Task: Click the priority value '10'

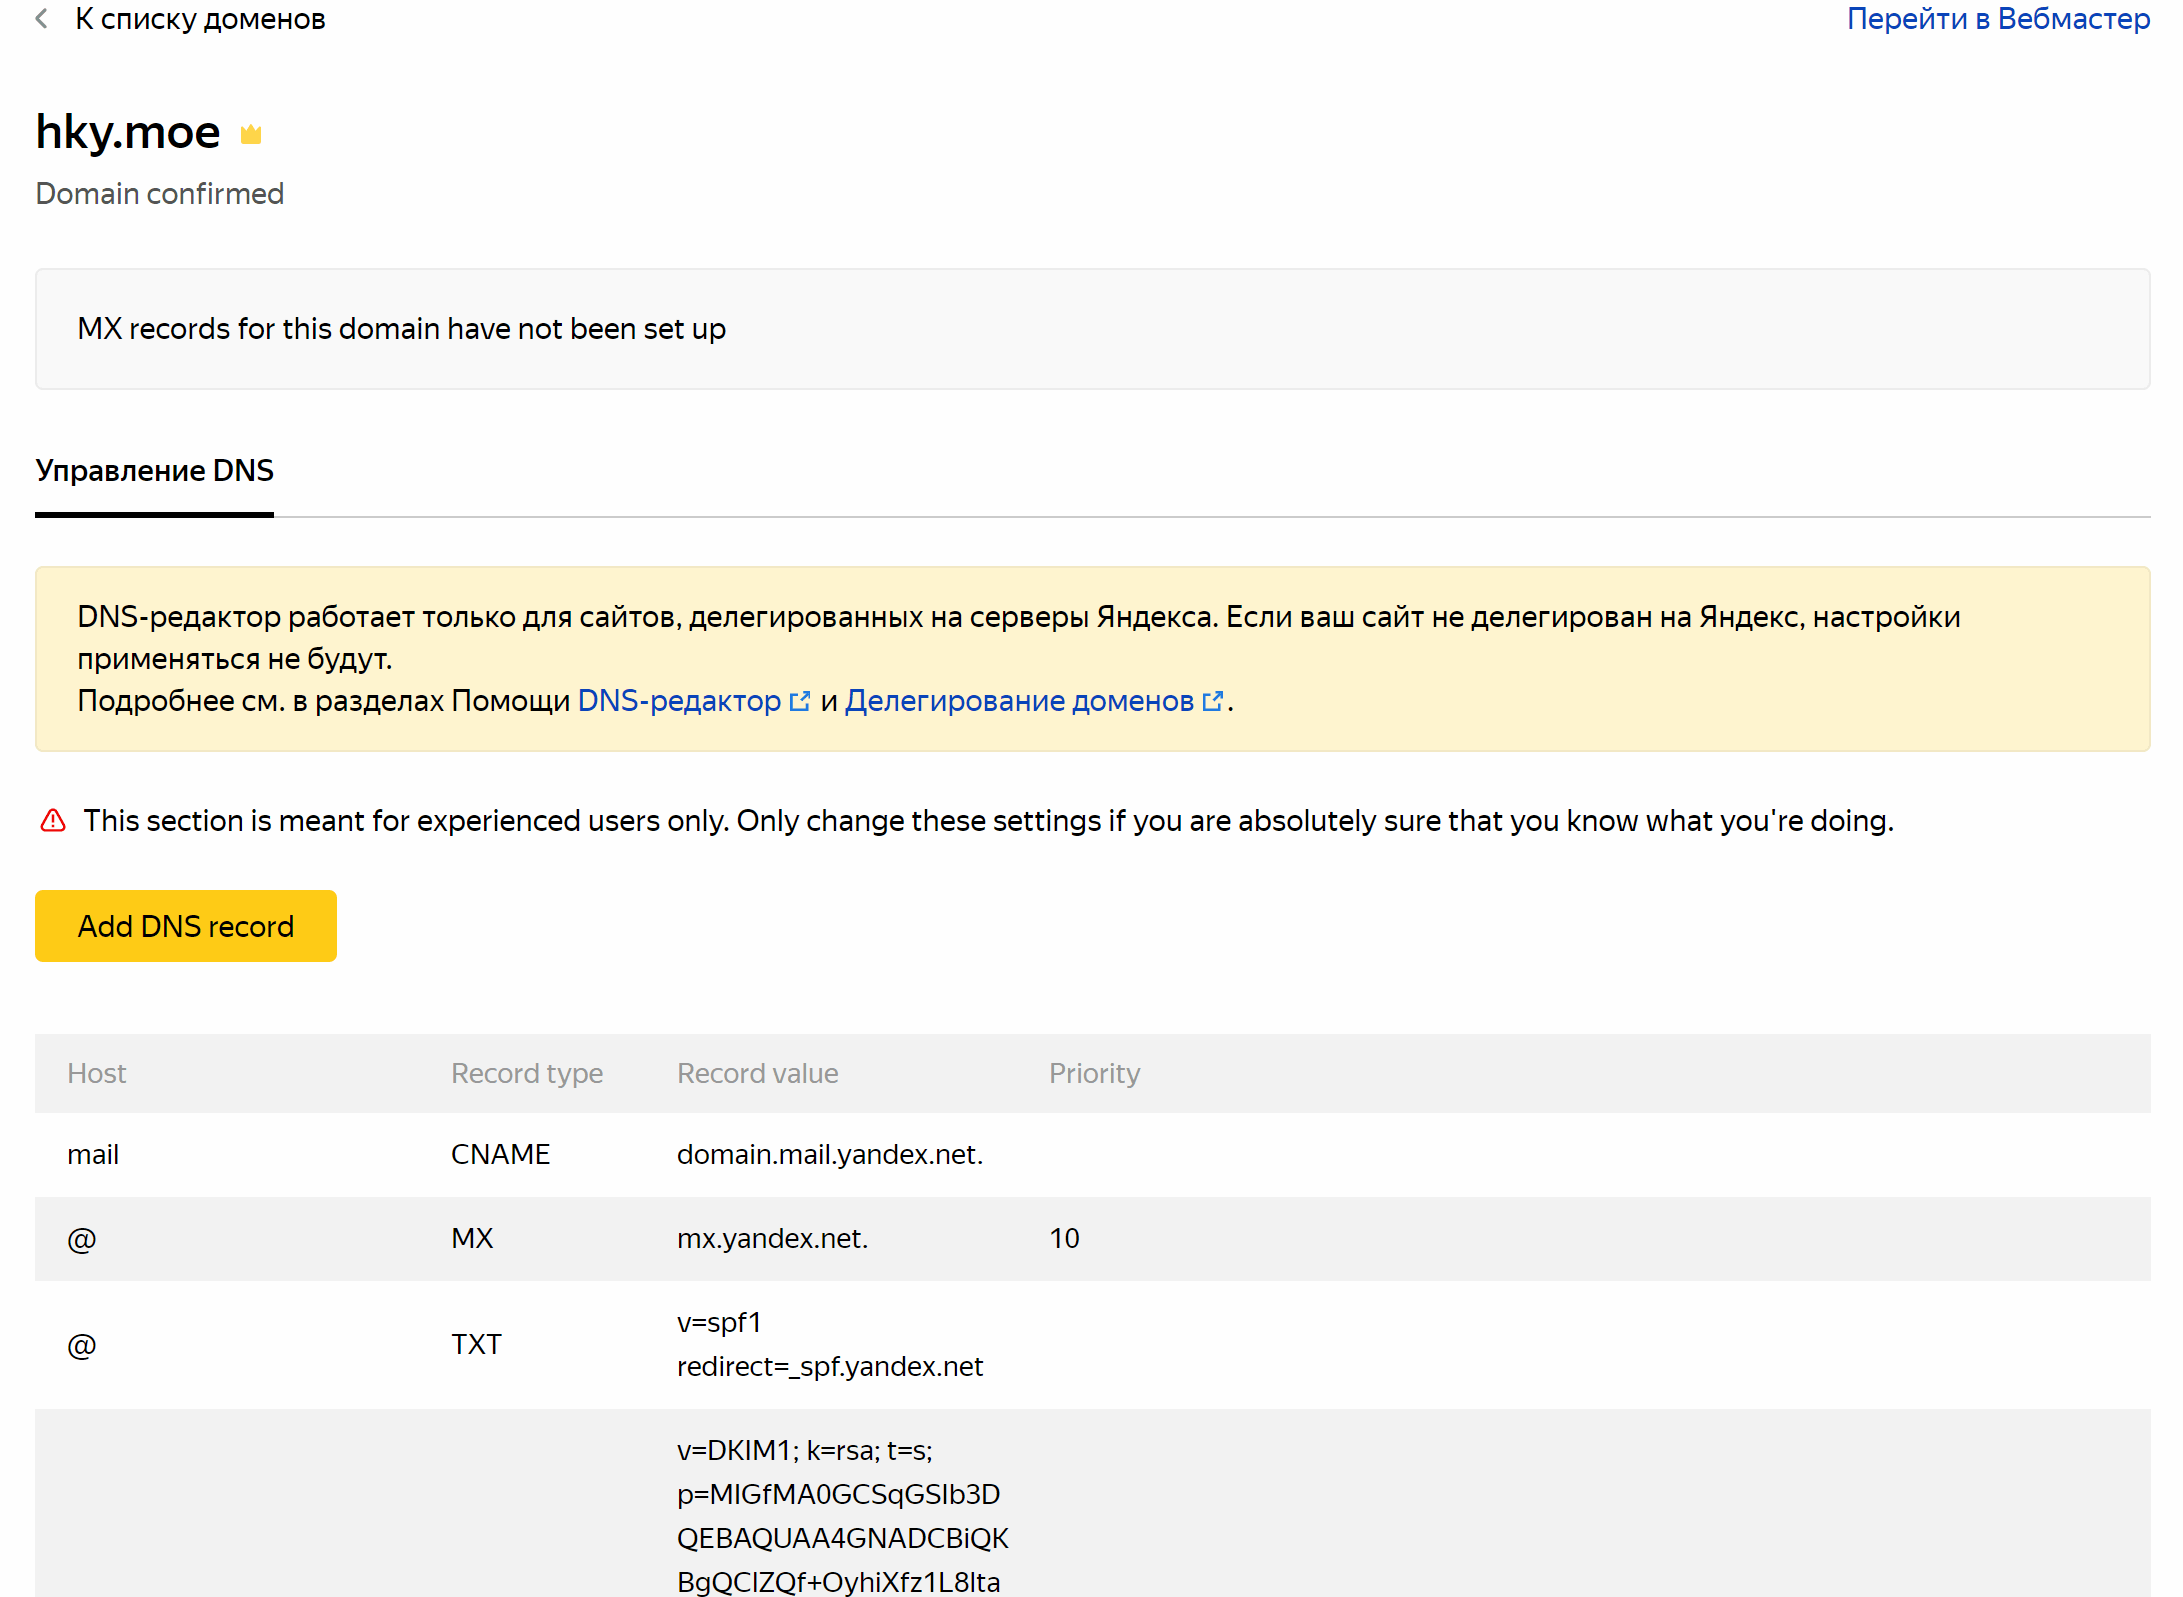Action: click(x=1064, y=1238)
